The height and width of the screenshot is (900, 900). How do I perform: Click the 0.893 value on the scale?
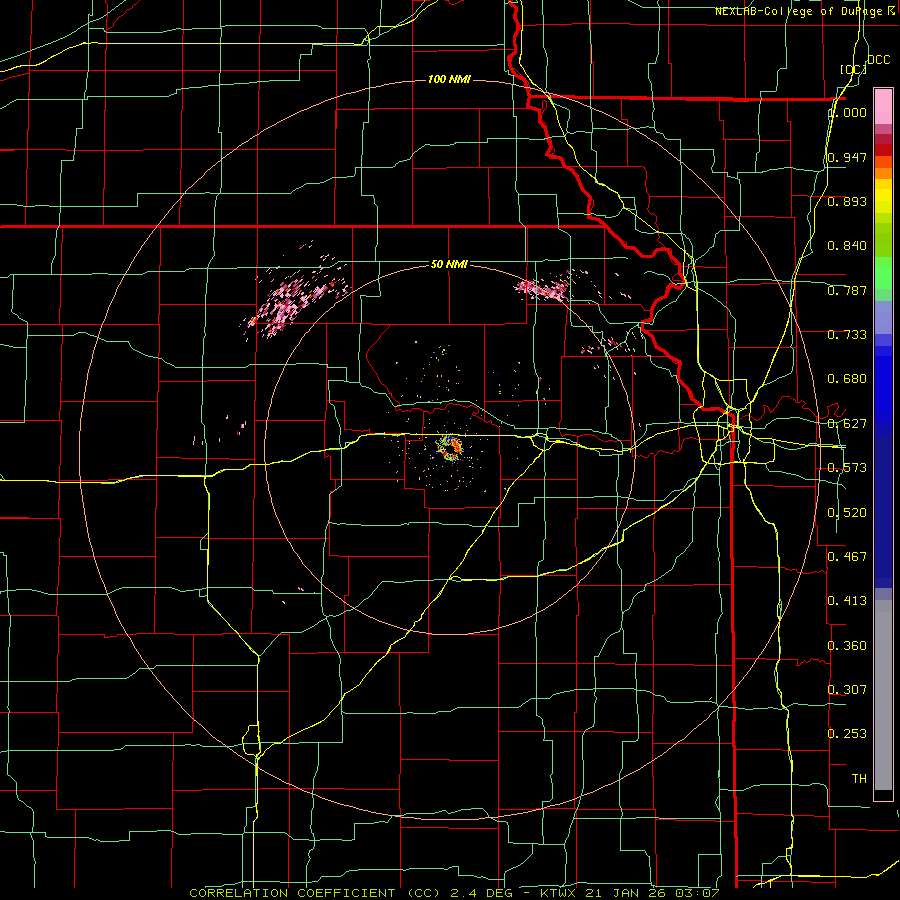(847, 201)
